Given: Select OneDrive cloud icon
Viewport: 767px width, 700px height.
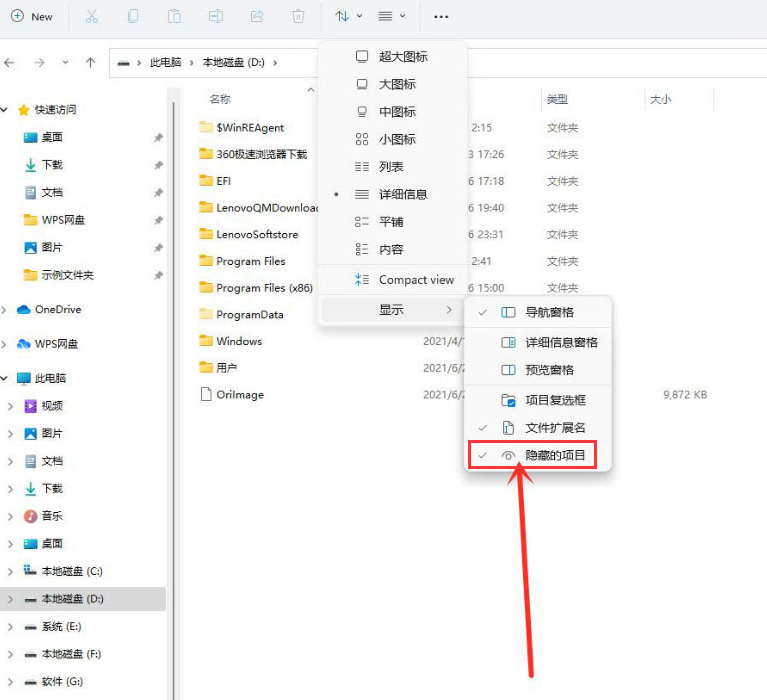Looking at the screenshot, I should pos(23,310).
